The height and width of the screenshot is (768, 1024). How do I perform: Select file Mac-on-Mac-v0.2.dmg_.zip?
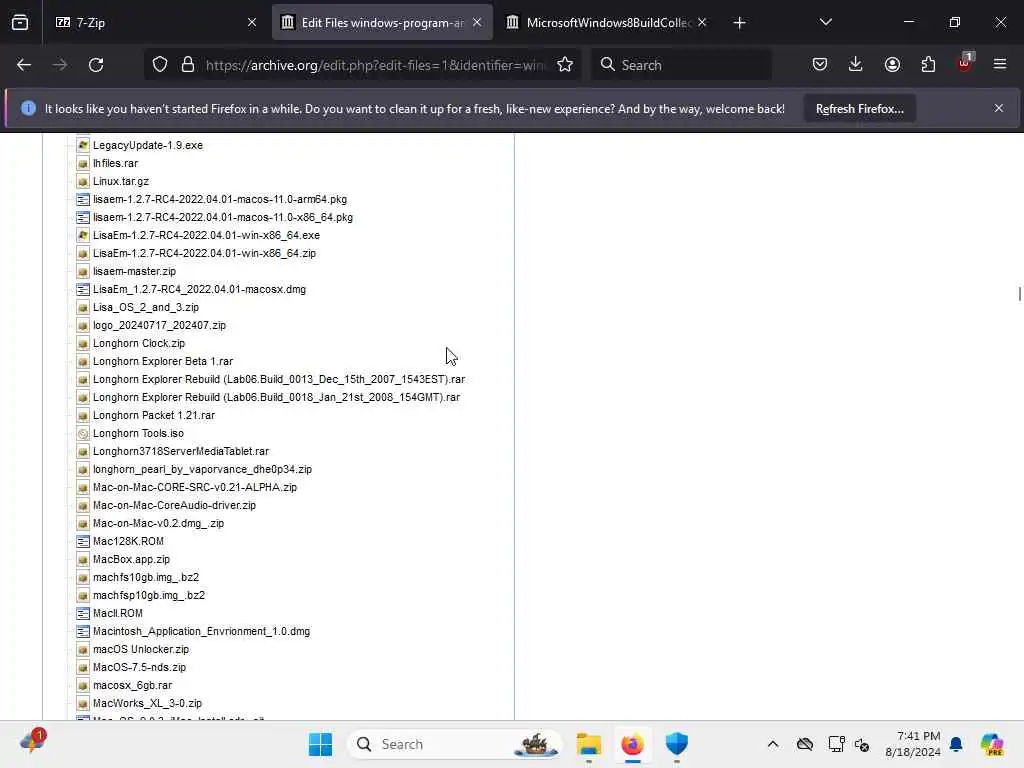pyautogui.click(x=159, y=523)
